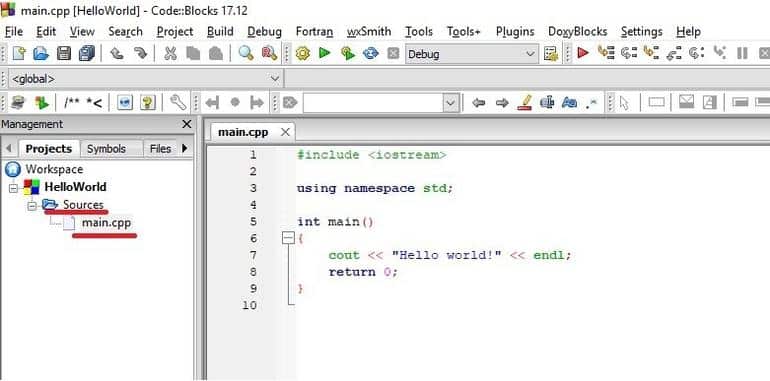Open the Edit menu

tap(46, 32)
